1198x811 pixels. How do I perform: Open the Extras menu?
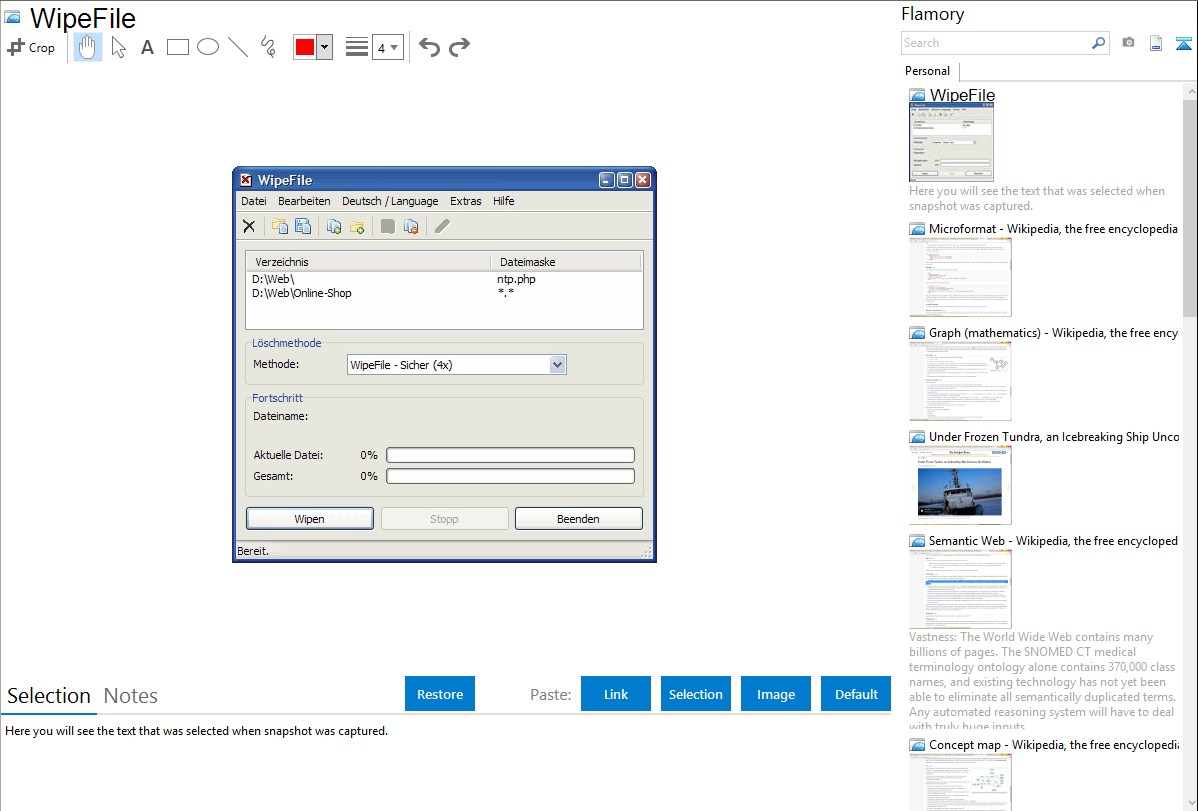pyautogui.click(x=465, y=201)
